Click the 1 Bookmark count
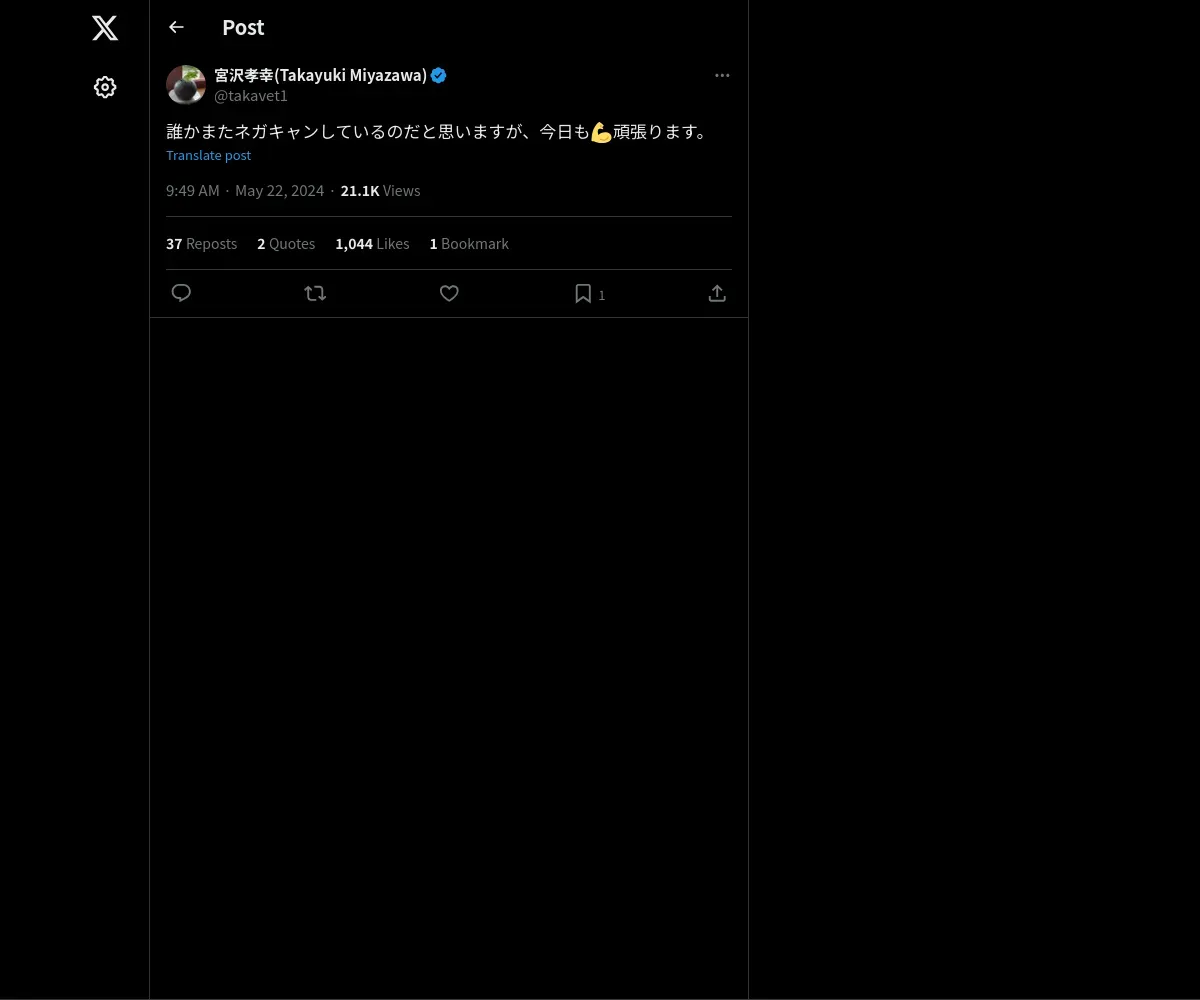The width and height of the screenshot is (1200, 1000). click(x=469, y=244)
